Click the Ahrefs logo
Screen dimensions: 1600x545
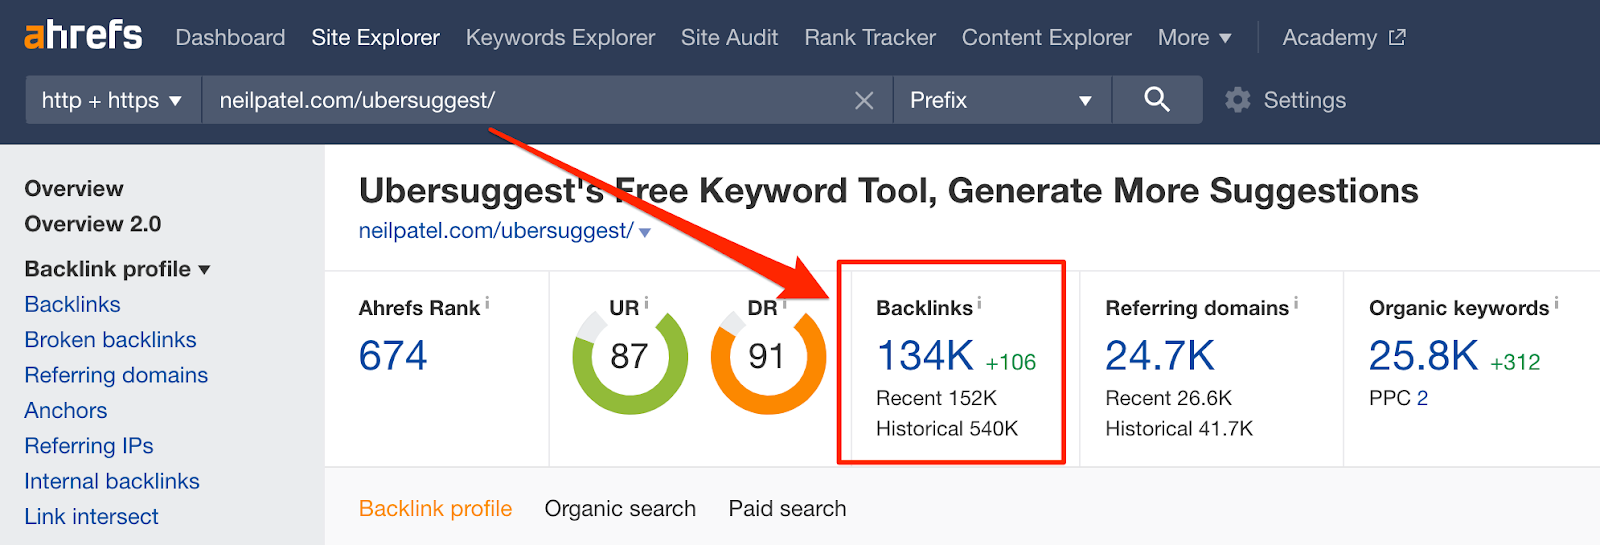click(83, 36)
